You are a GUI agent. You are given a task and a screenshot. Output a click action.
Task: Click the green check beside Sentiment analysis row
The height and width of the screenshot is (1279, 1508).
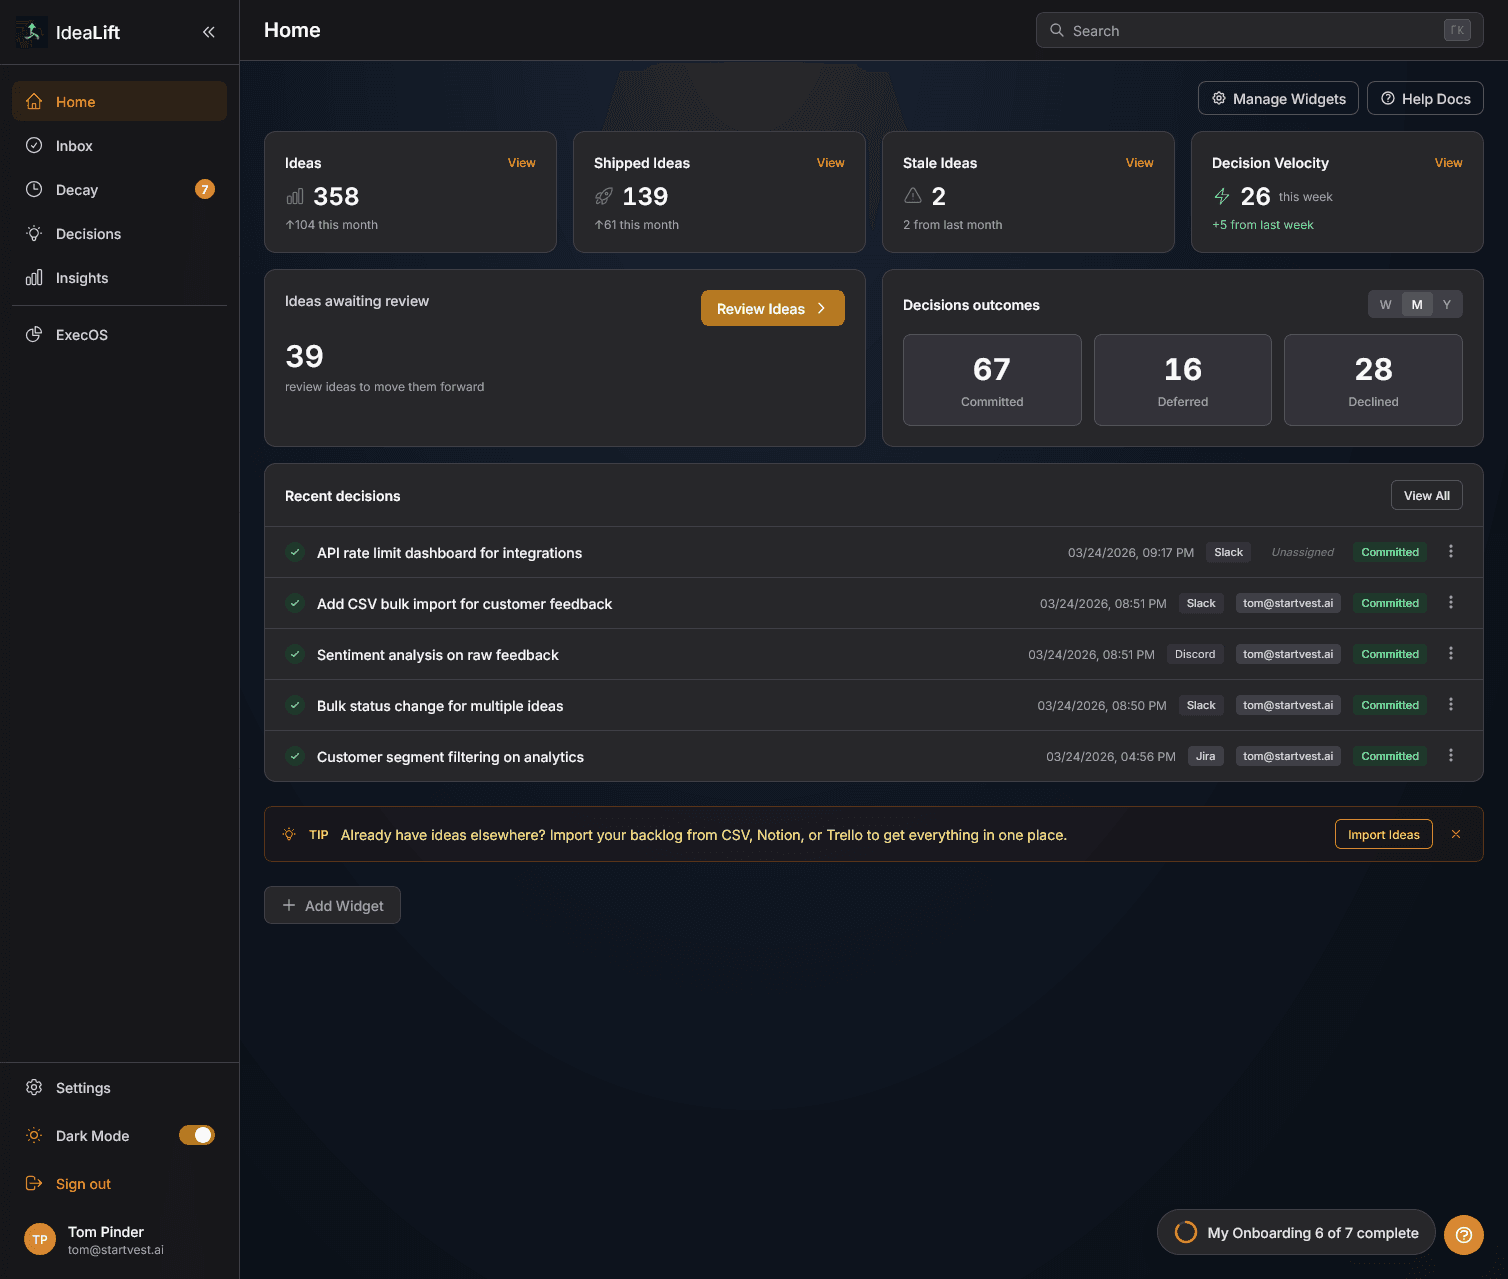click(x=295, y=654)
